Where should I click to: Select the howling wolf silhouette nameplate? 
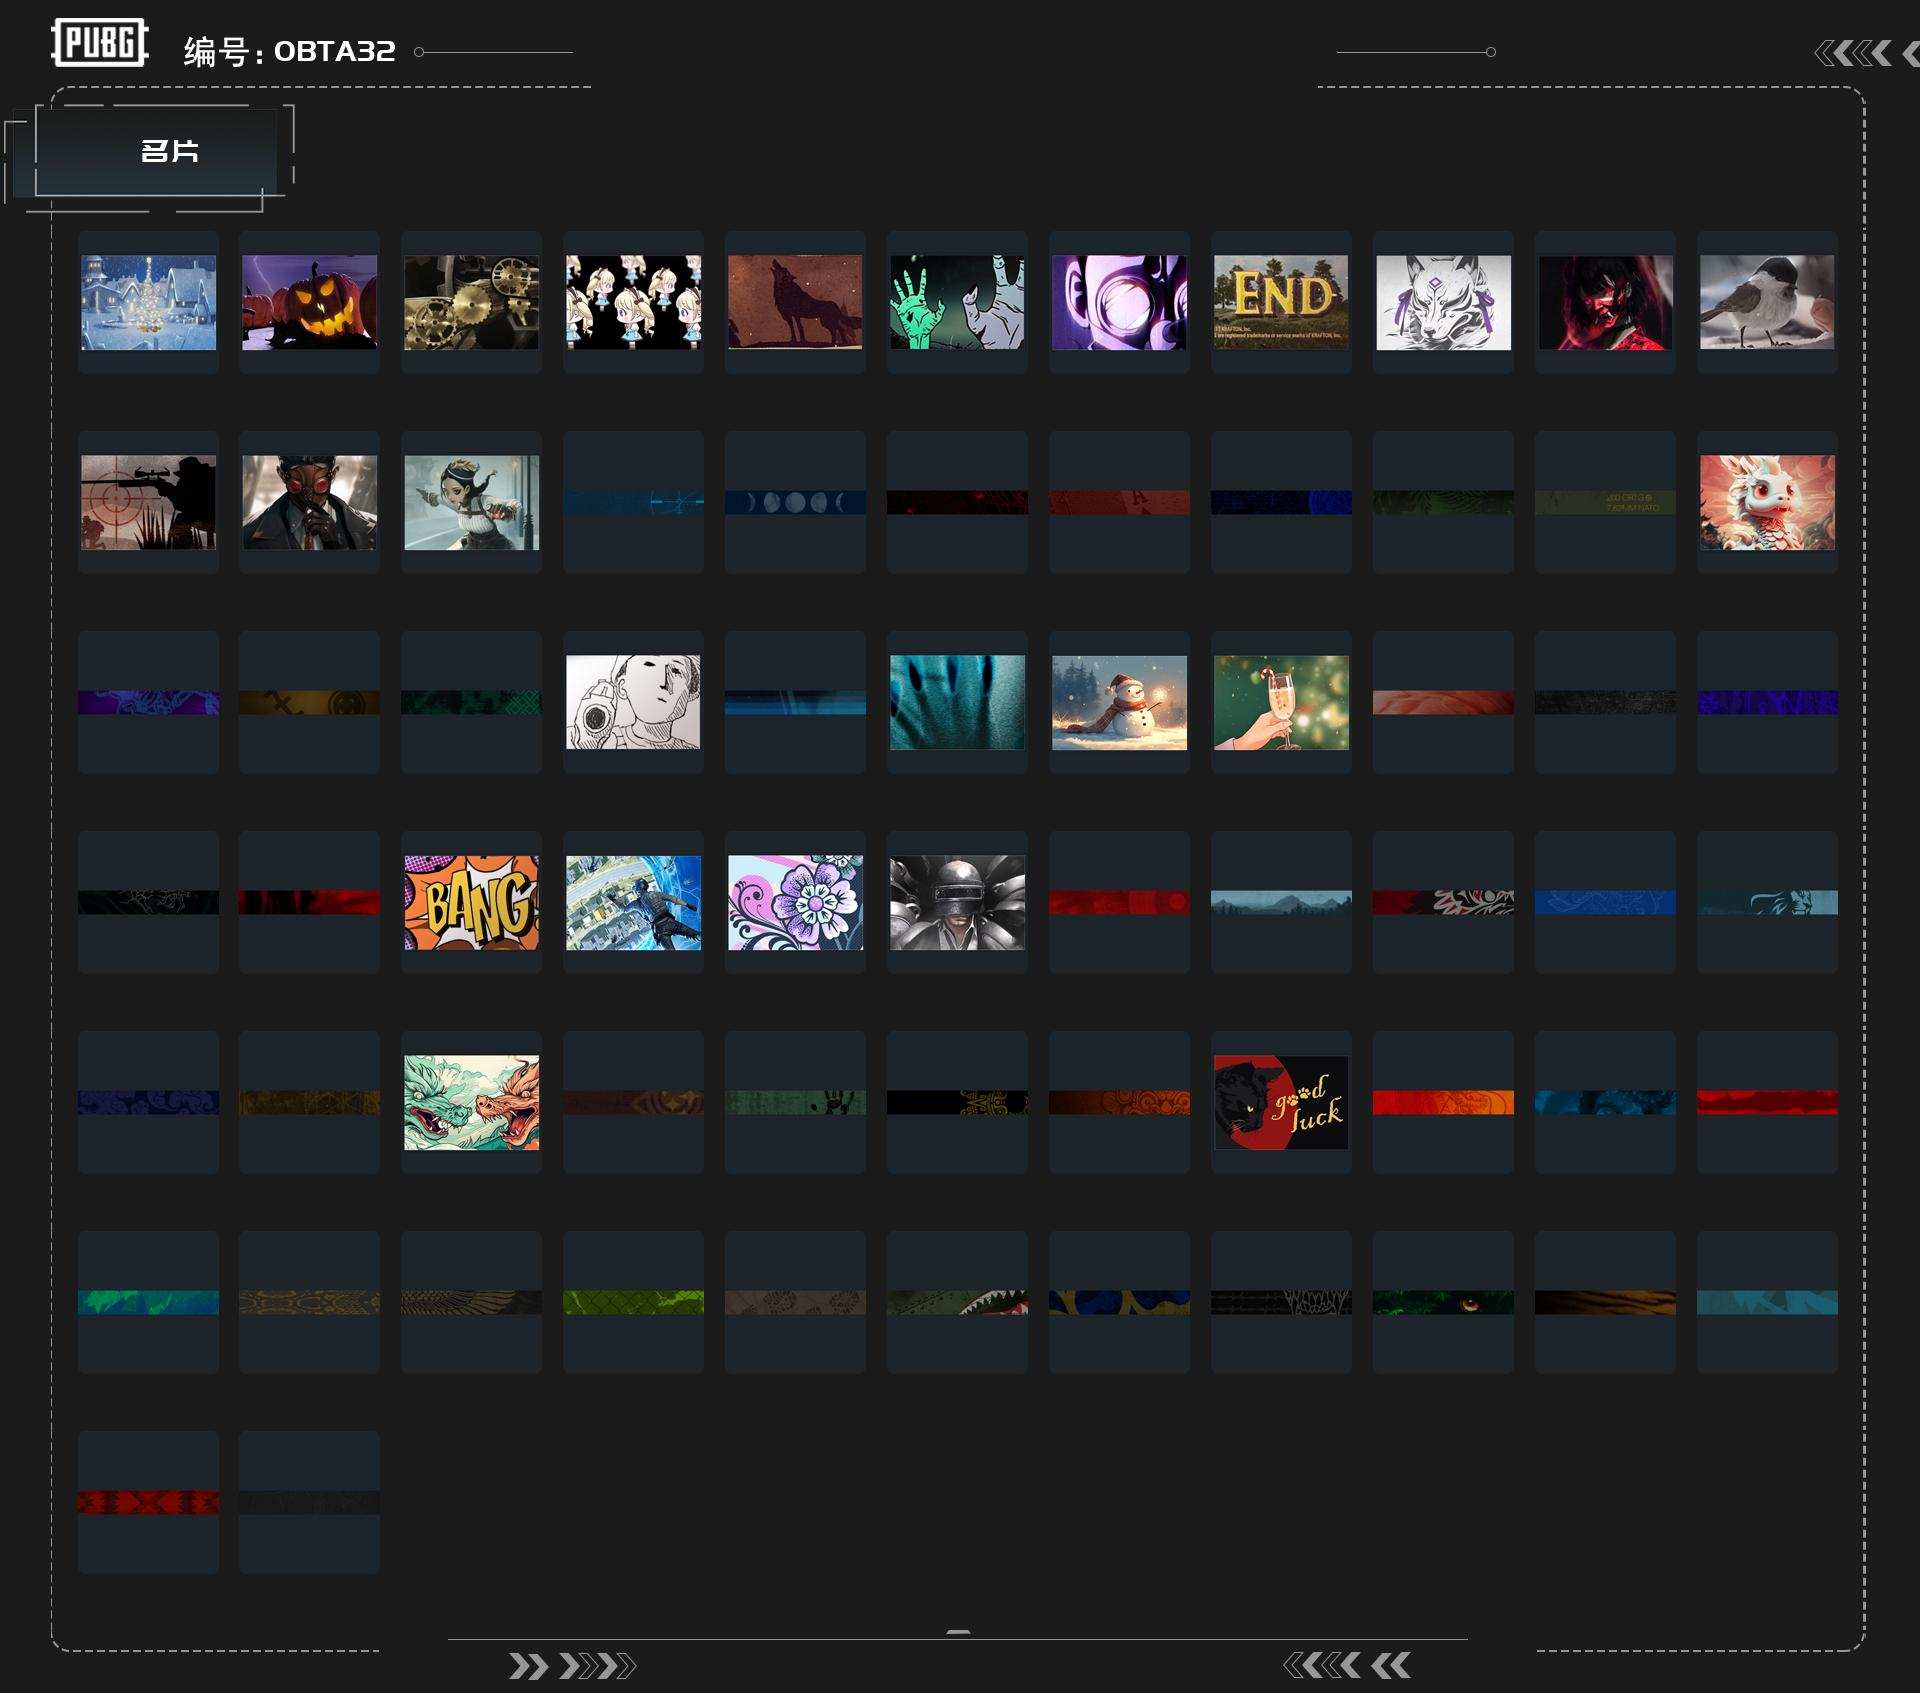coord(796,302)
